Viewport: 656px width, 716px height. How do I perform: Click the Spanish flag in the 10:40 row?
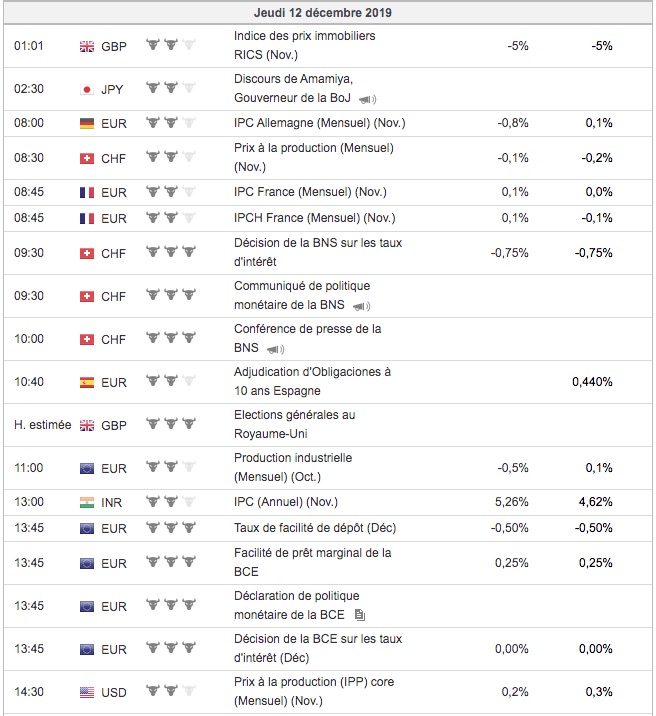tap(87, 382)
